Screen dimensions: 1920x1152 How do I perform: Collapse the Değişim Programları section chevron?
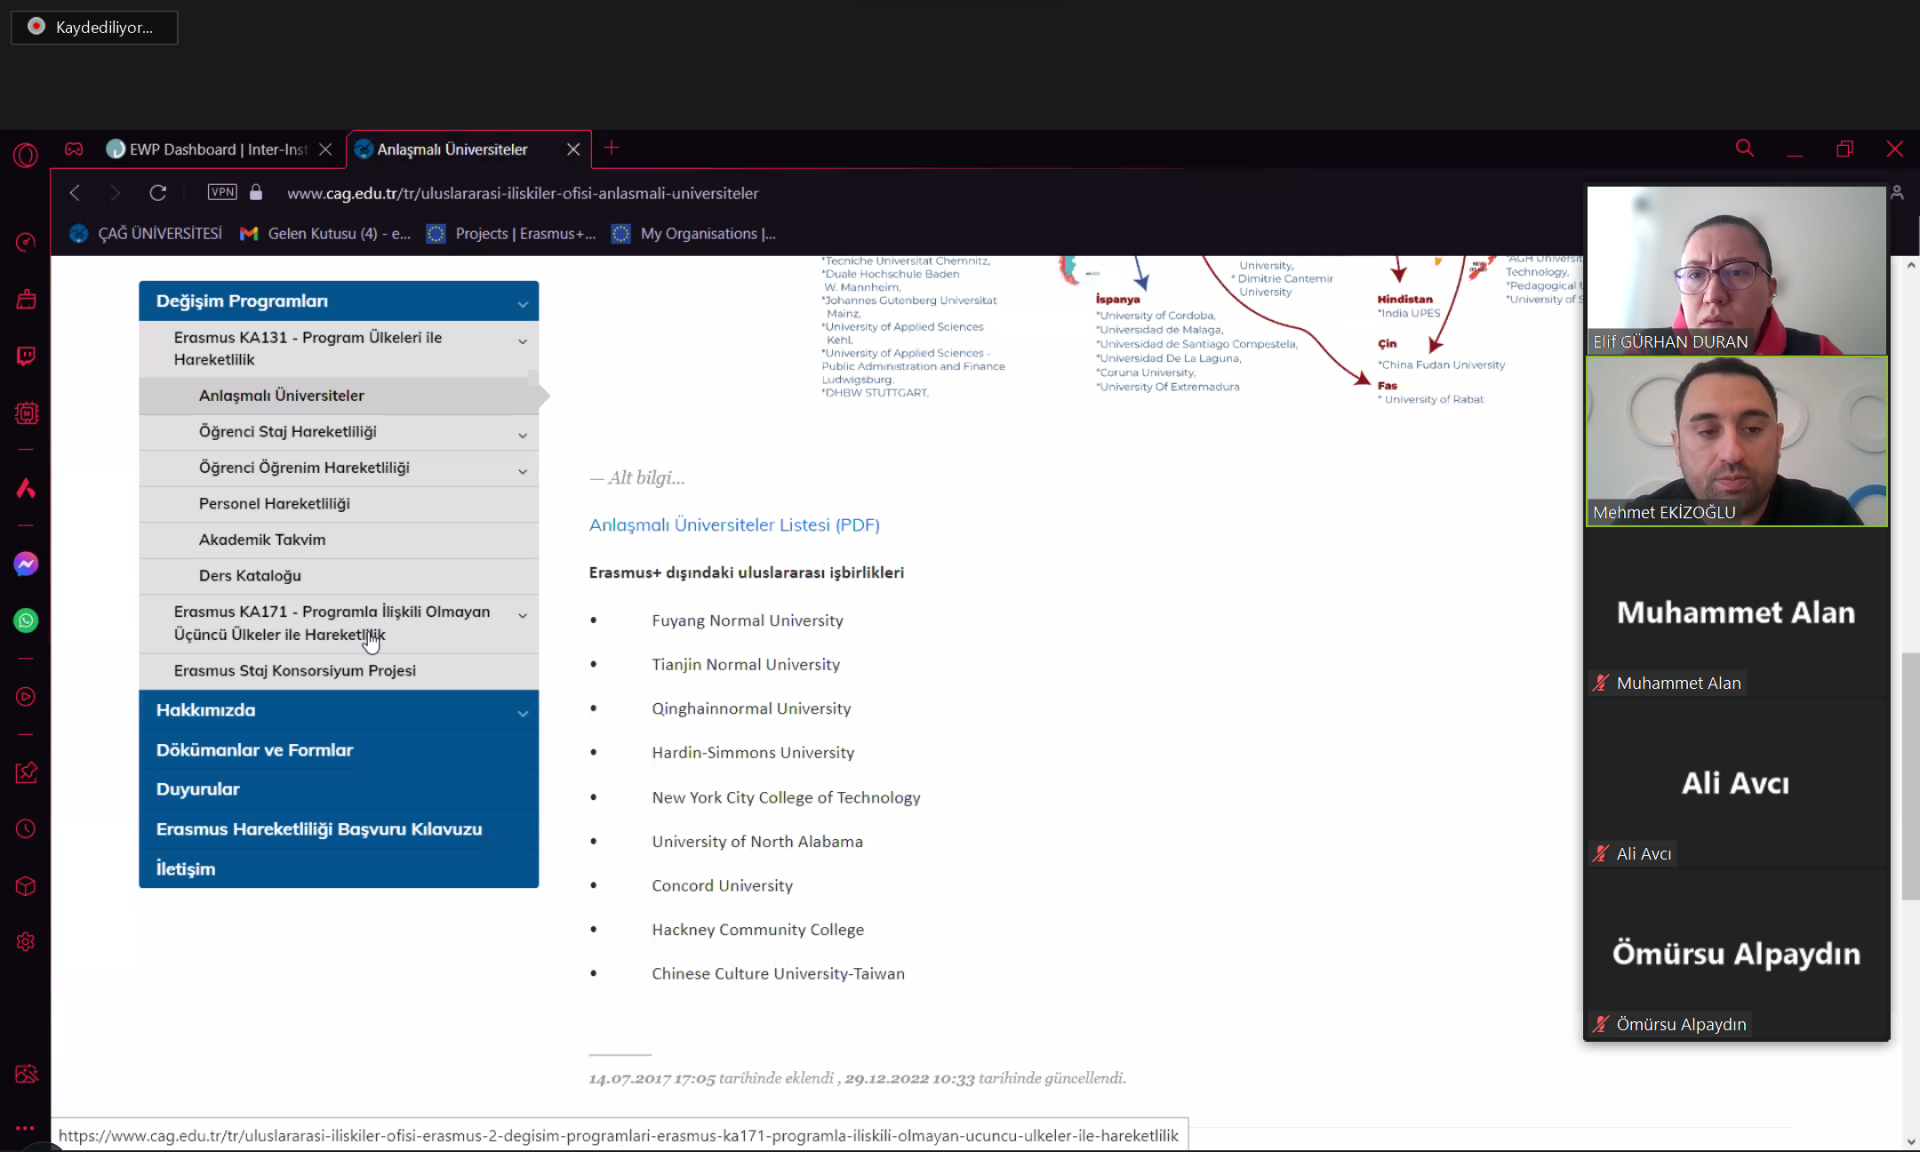(x=522, y=303)
